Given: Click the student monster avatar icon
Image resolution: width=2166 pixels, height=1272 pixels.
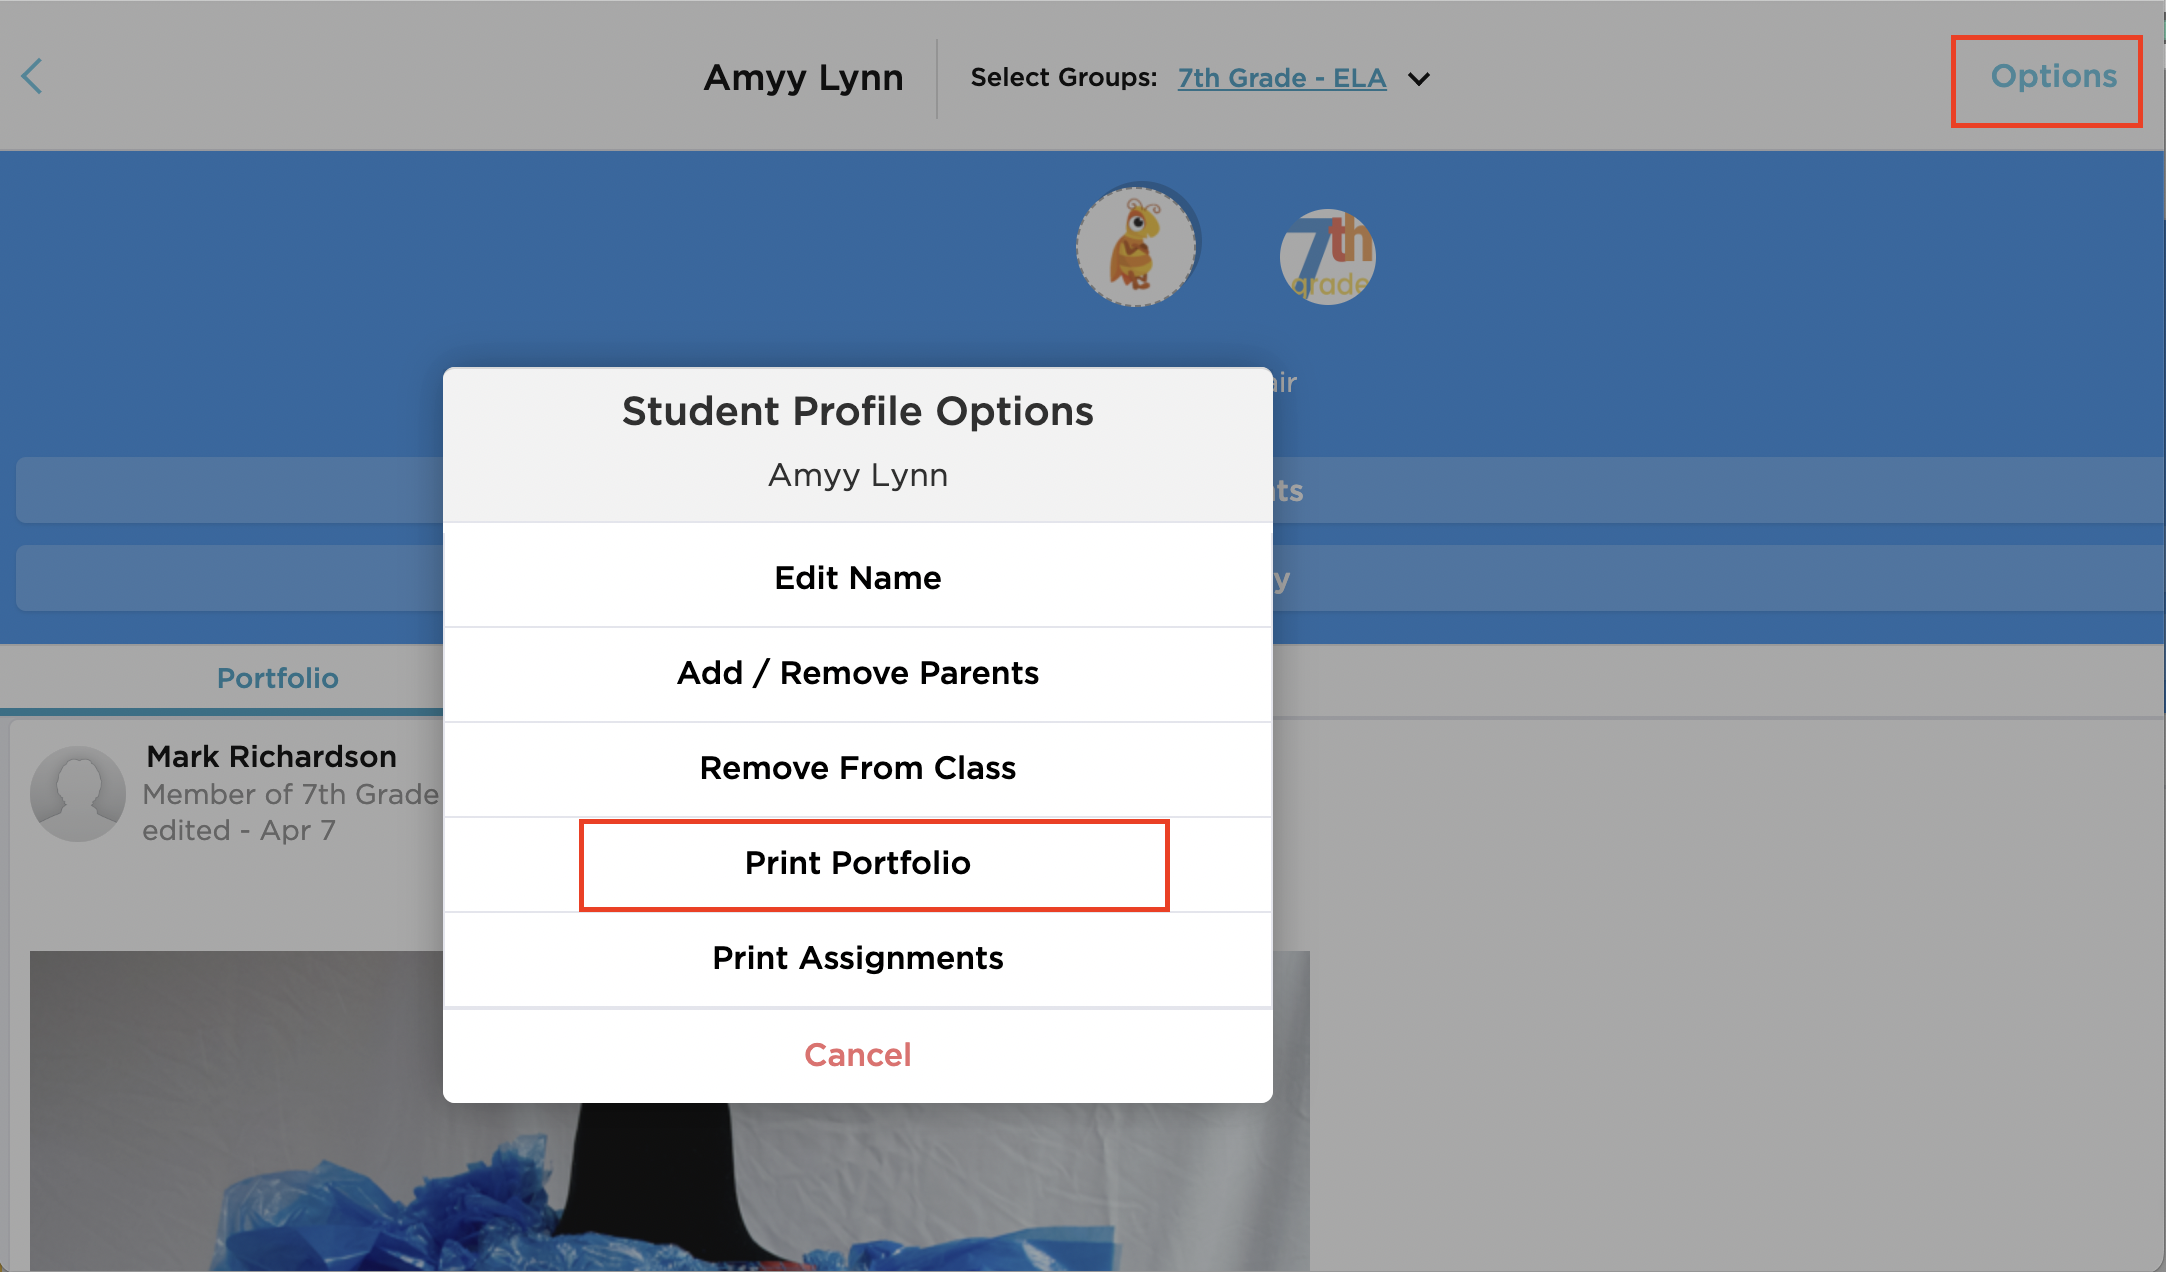Looking at the screenshot, I should [x=1136, y=246].
